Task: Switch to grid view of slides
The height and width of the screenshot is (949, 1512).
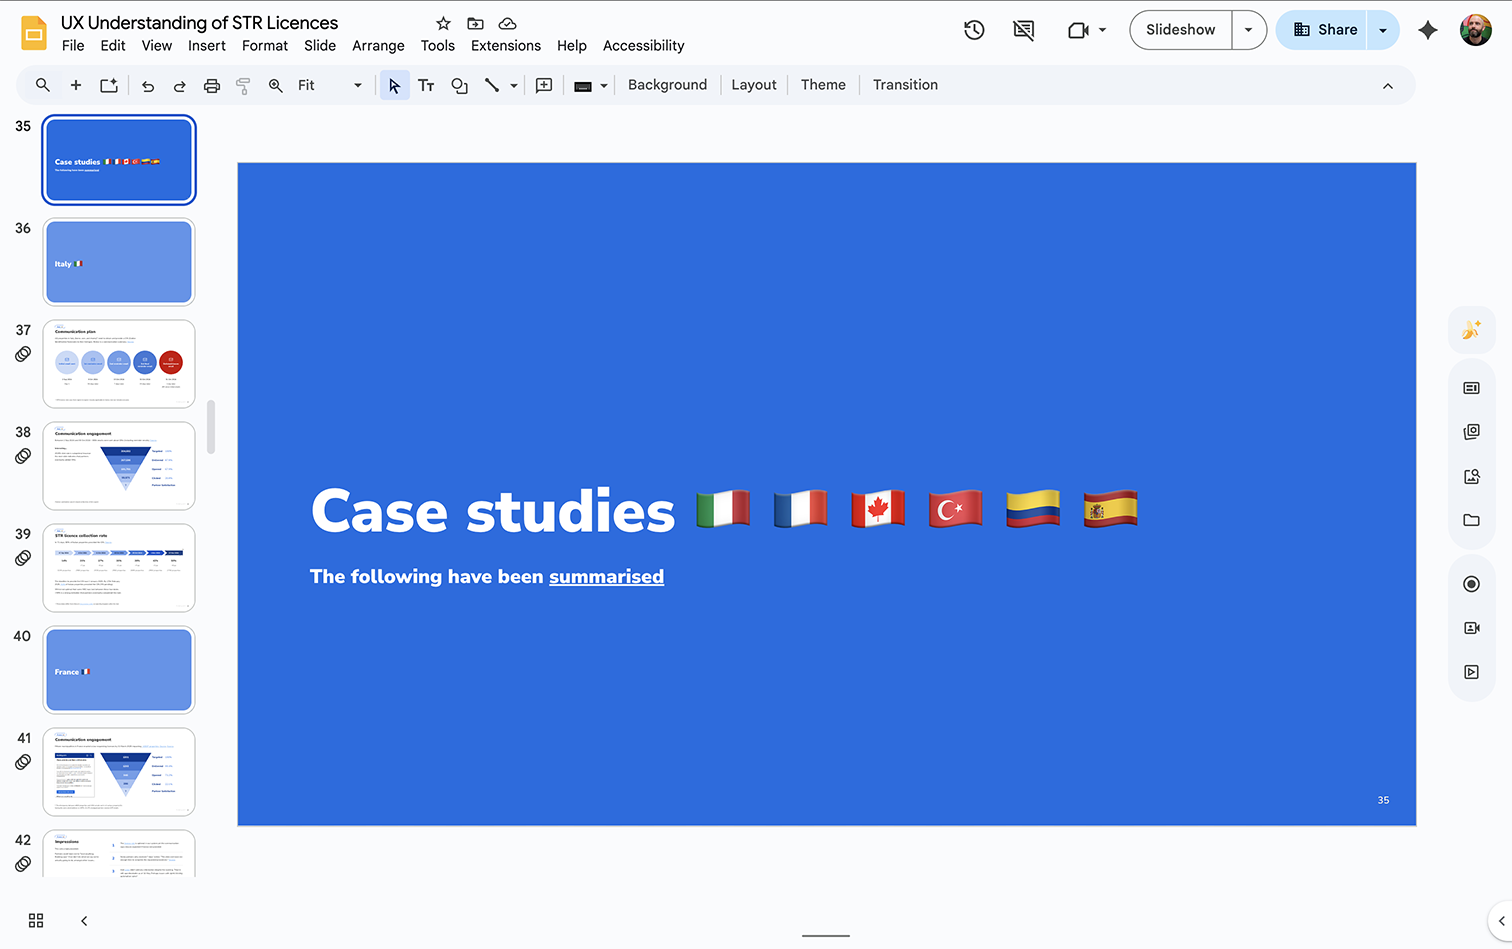Action: pos(36,920)
